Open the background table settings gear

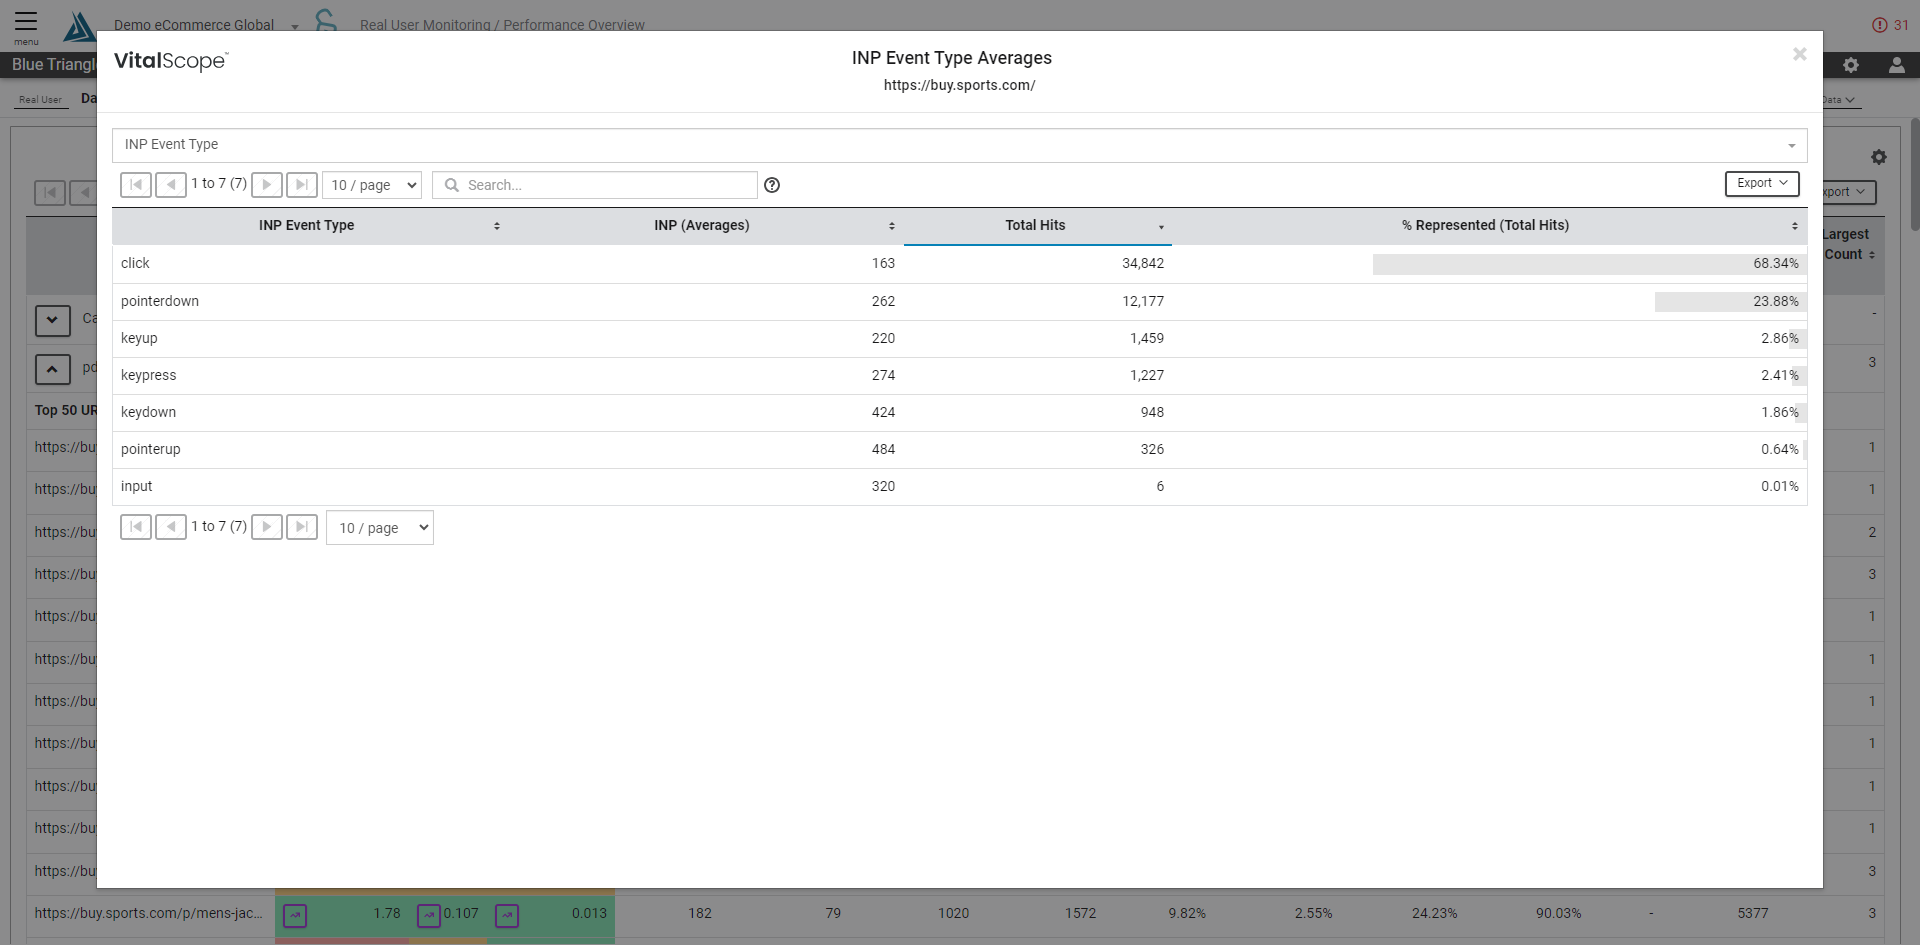pos(1879,157)
